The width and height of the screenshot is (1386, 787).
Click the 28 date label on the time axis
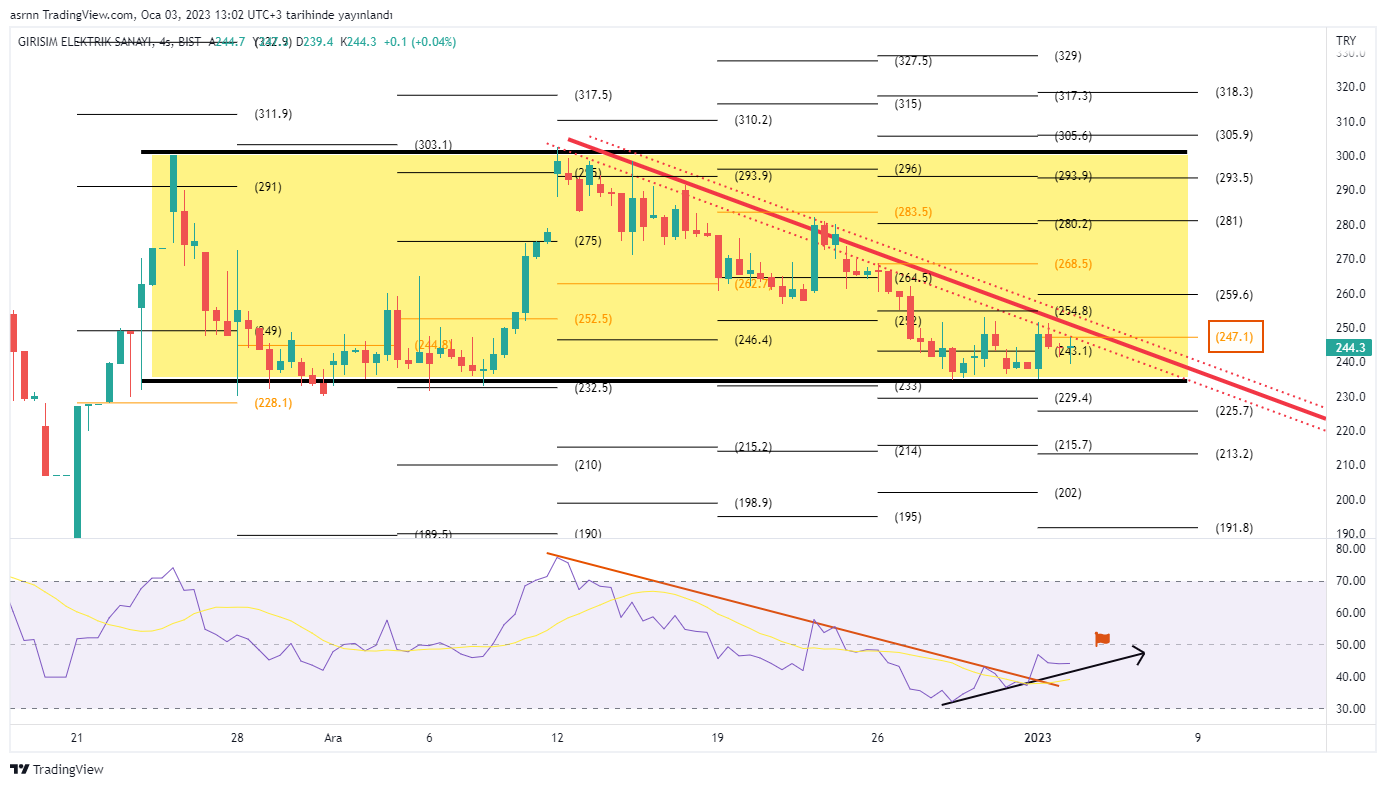coord(237,738)
